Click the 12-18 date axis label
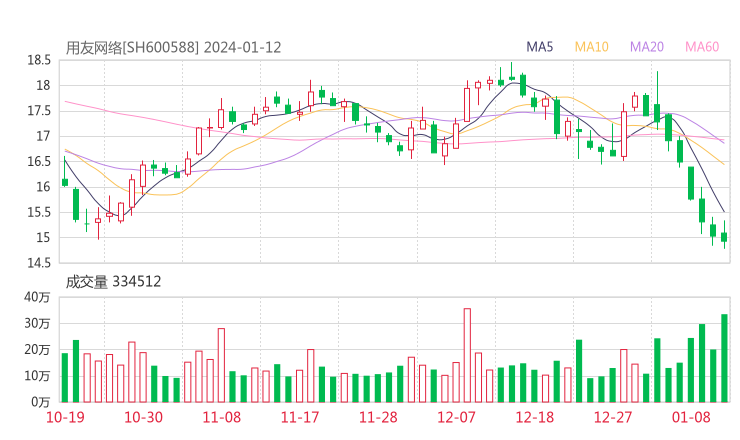This screenshot has width=740, height=440. 535,417
